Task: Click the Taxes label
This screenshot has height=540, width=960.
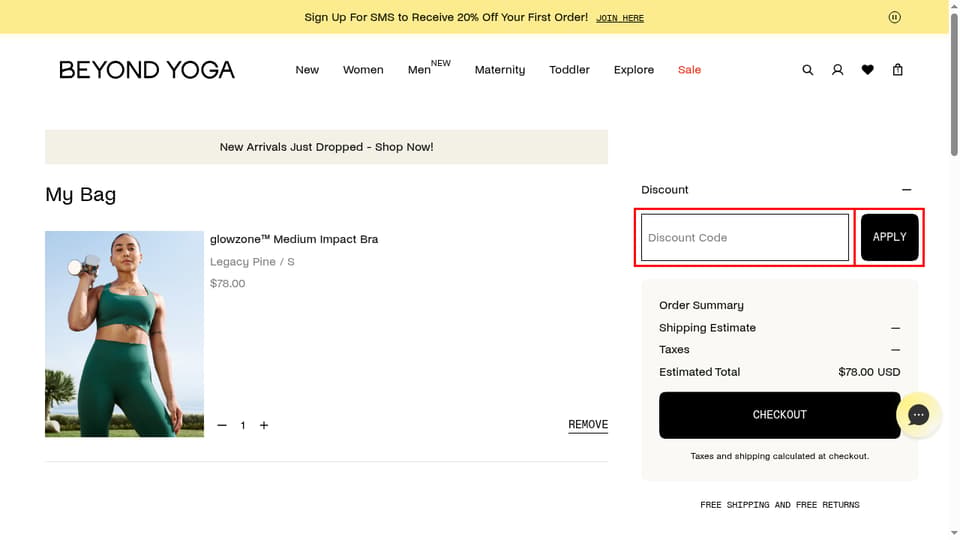Action: pos(674,350)
